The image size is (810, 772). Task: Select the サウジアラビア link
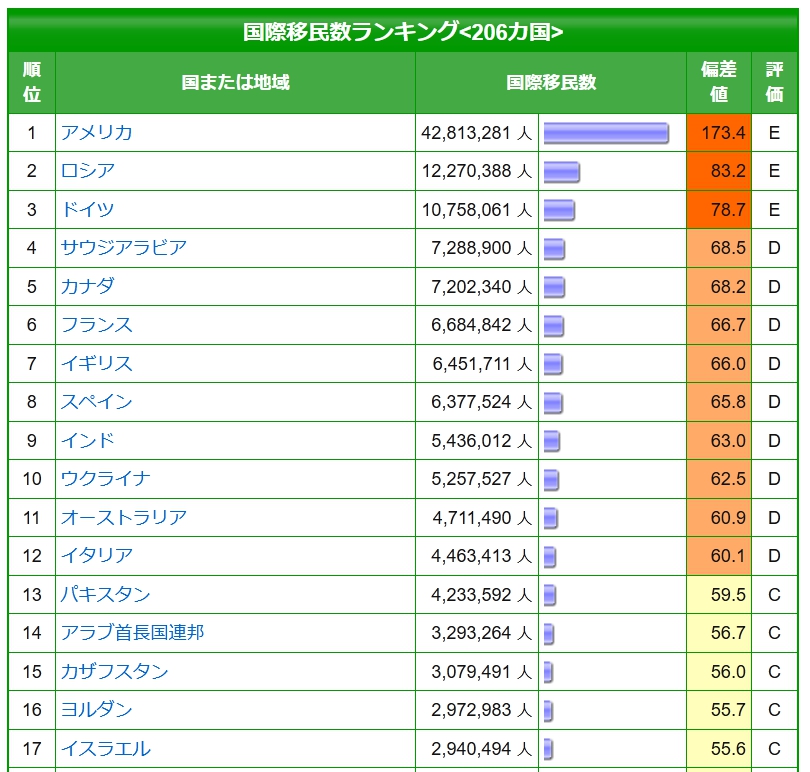123,248
